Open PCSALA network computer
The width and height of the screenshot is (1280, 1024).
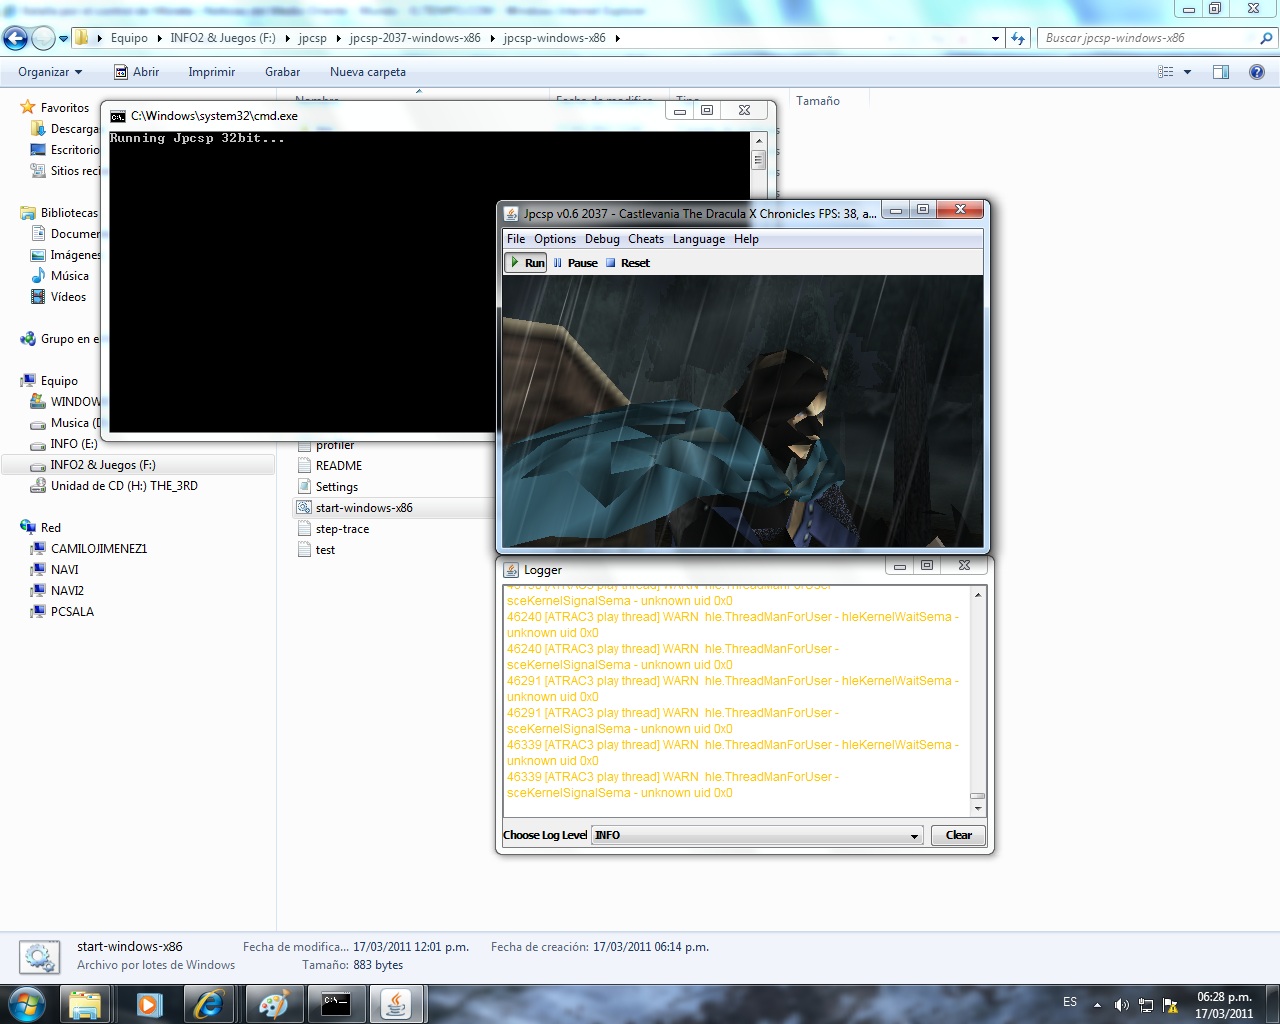point(72,612)
